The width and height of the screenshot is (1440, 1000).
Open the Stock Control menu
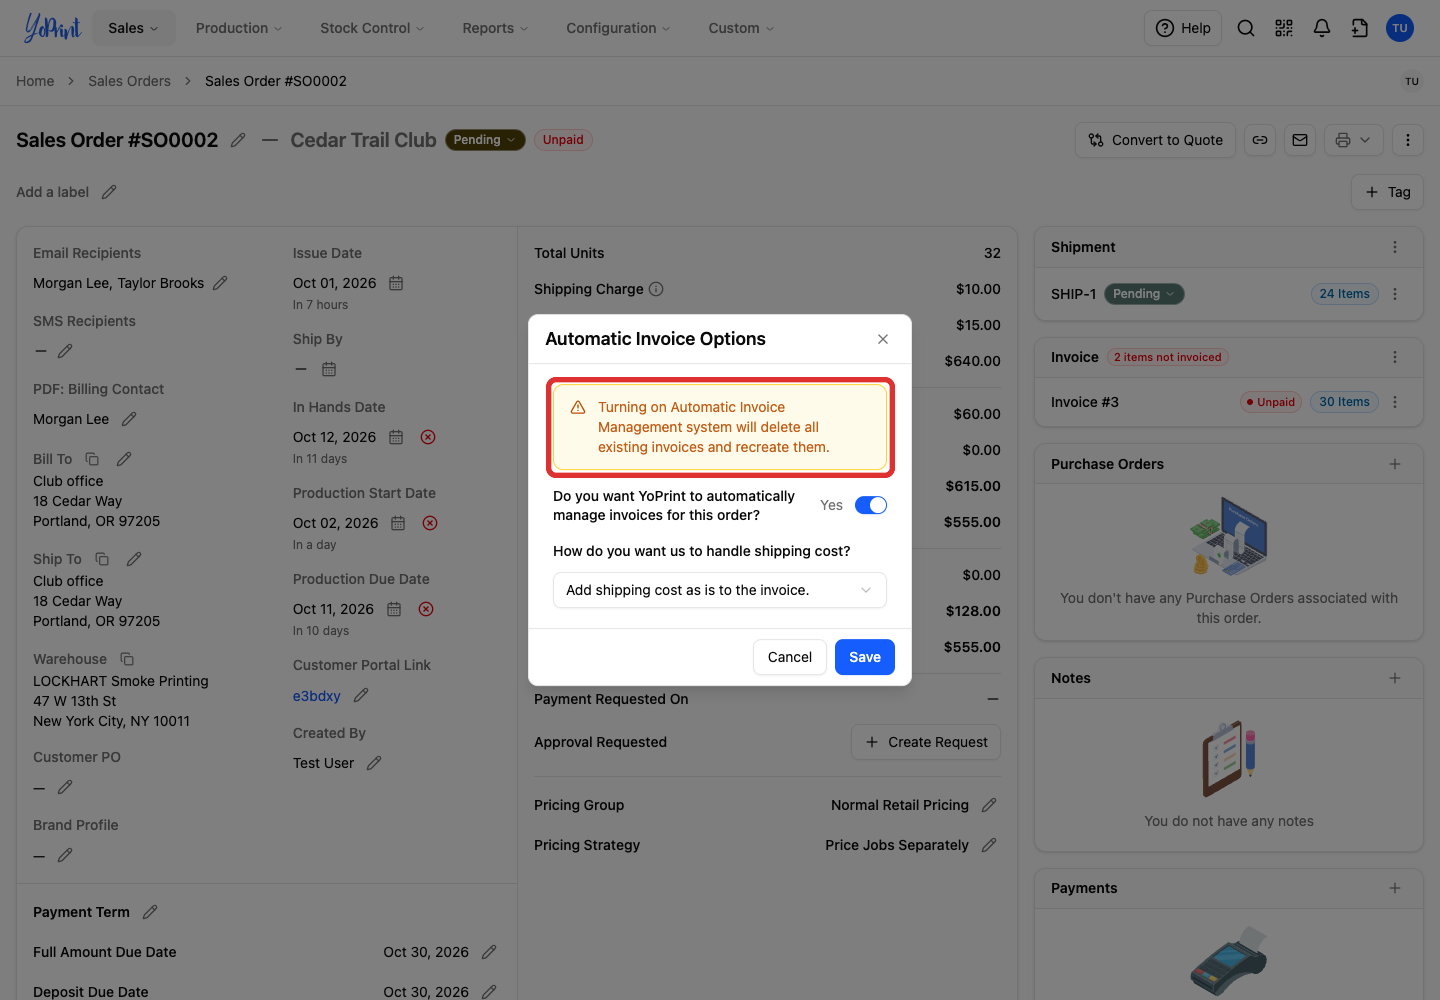point(372,28)
